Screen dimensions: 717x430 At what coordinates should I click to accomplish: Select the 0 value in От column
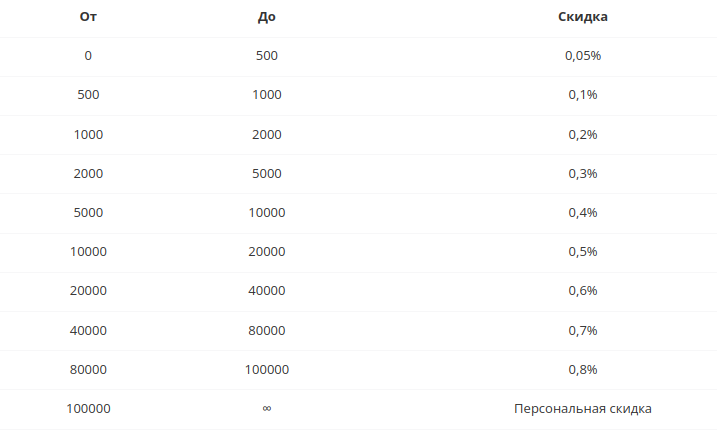(x=88, y=56)
